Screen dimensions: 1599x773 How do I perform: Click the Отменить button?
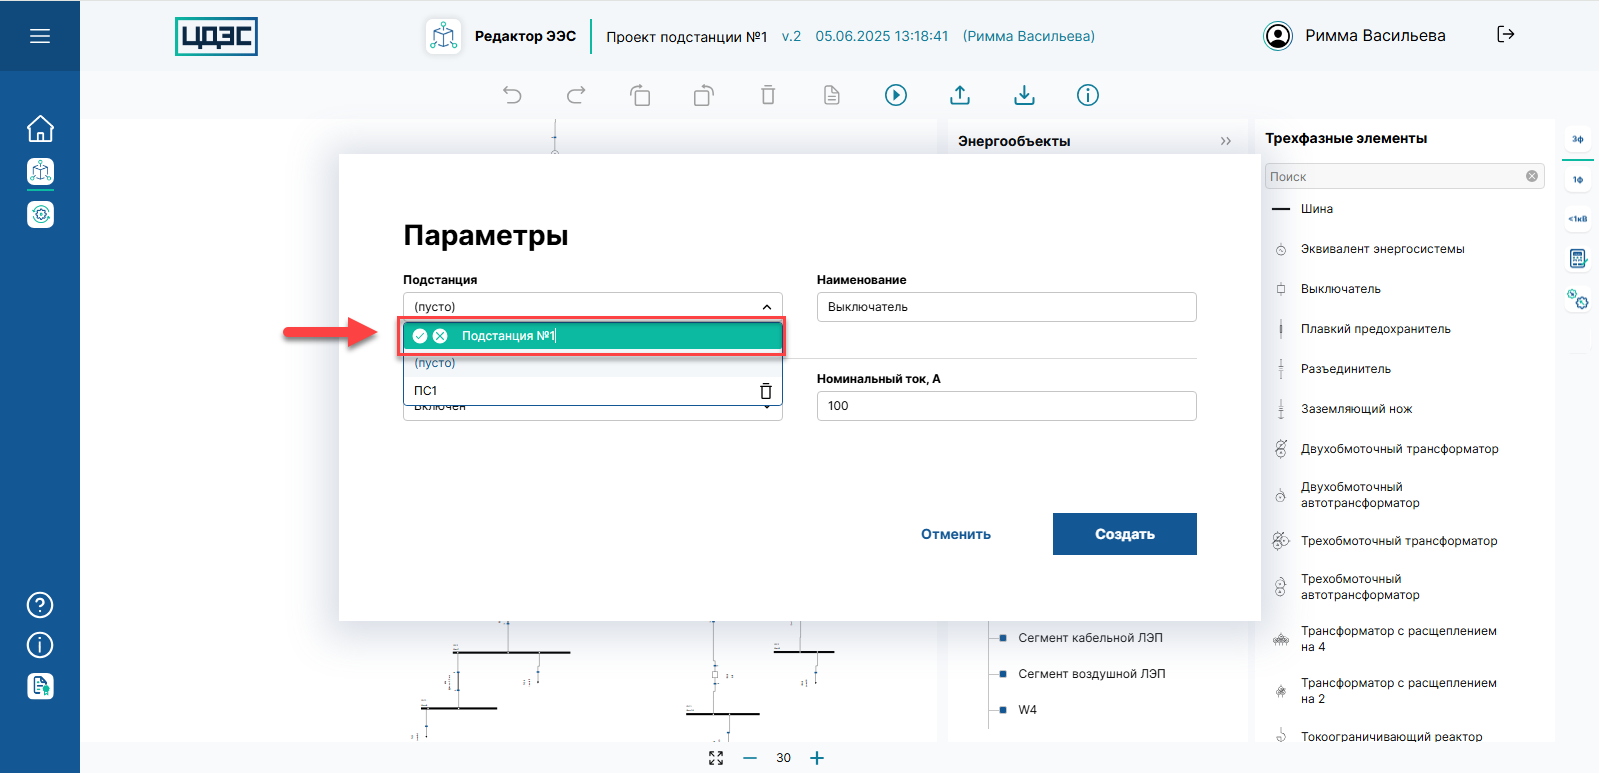tap(956, 534)
